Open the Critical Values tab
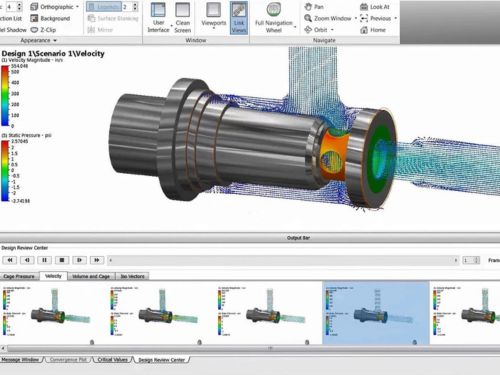 (113, 360)
